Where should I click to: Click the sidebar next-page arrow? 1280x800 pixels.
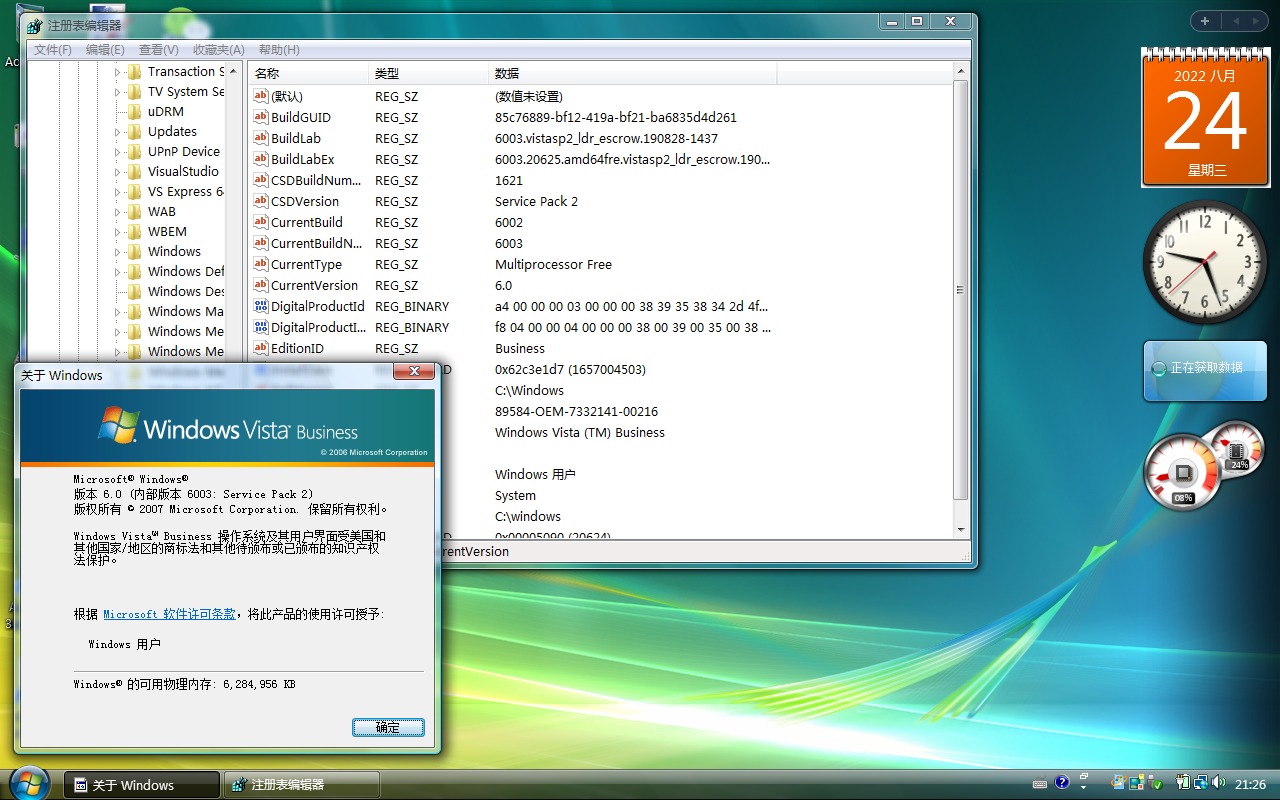tap(1257, 21)
